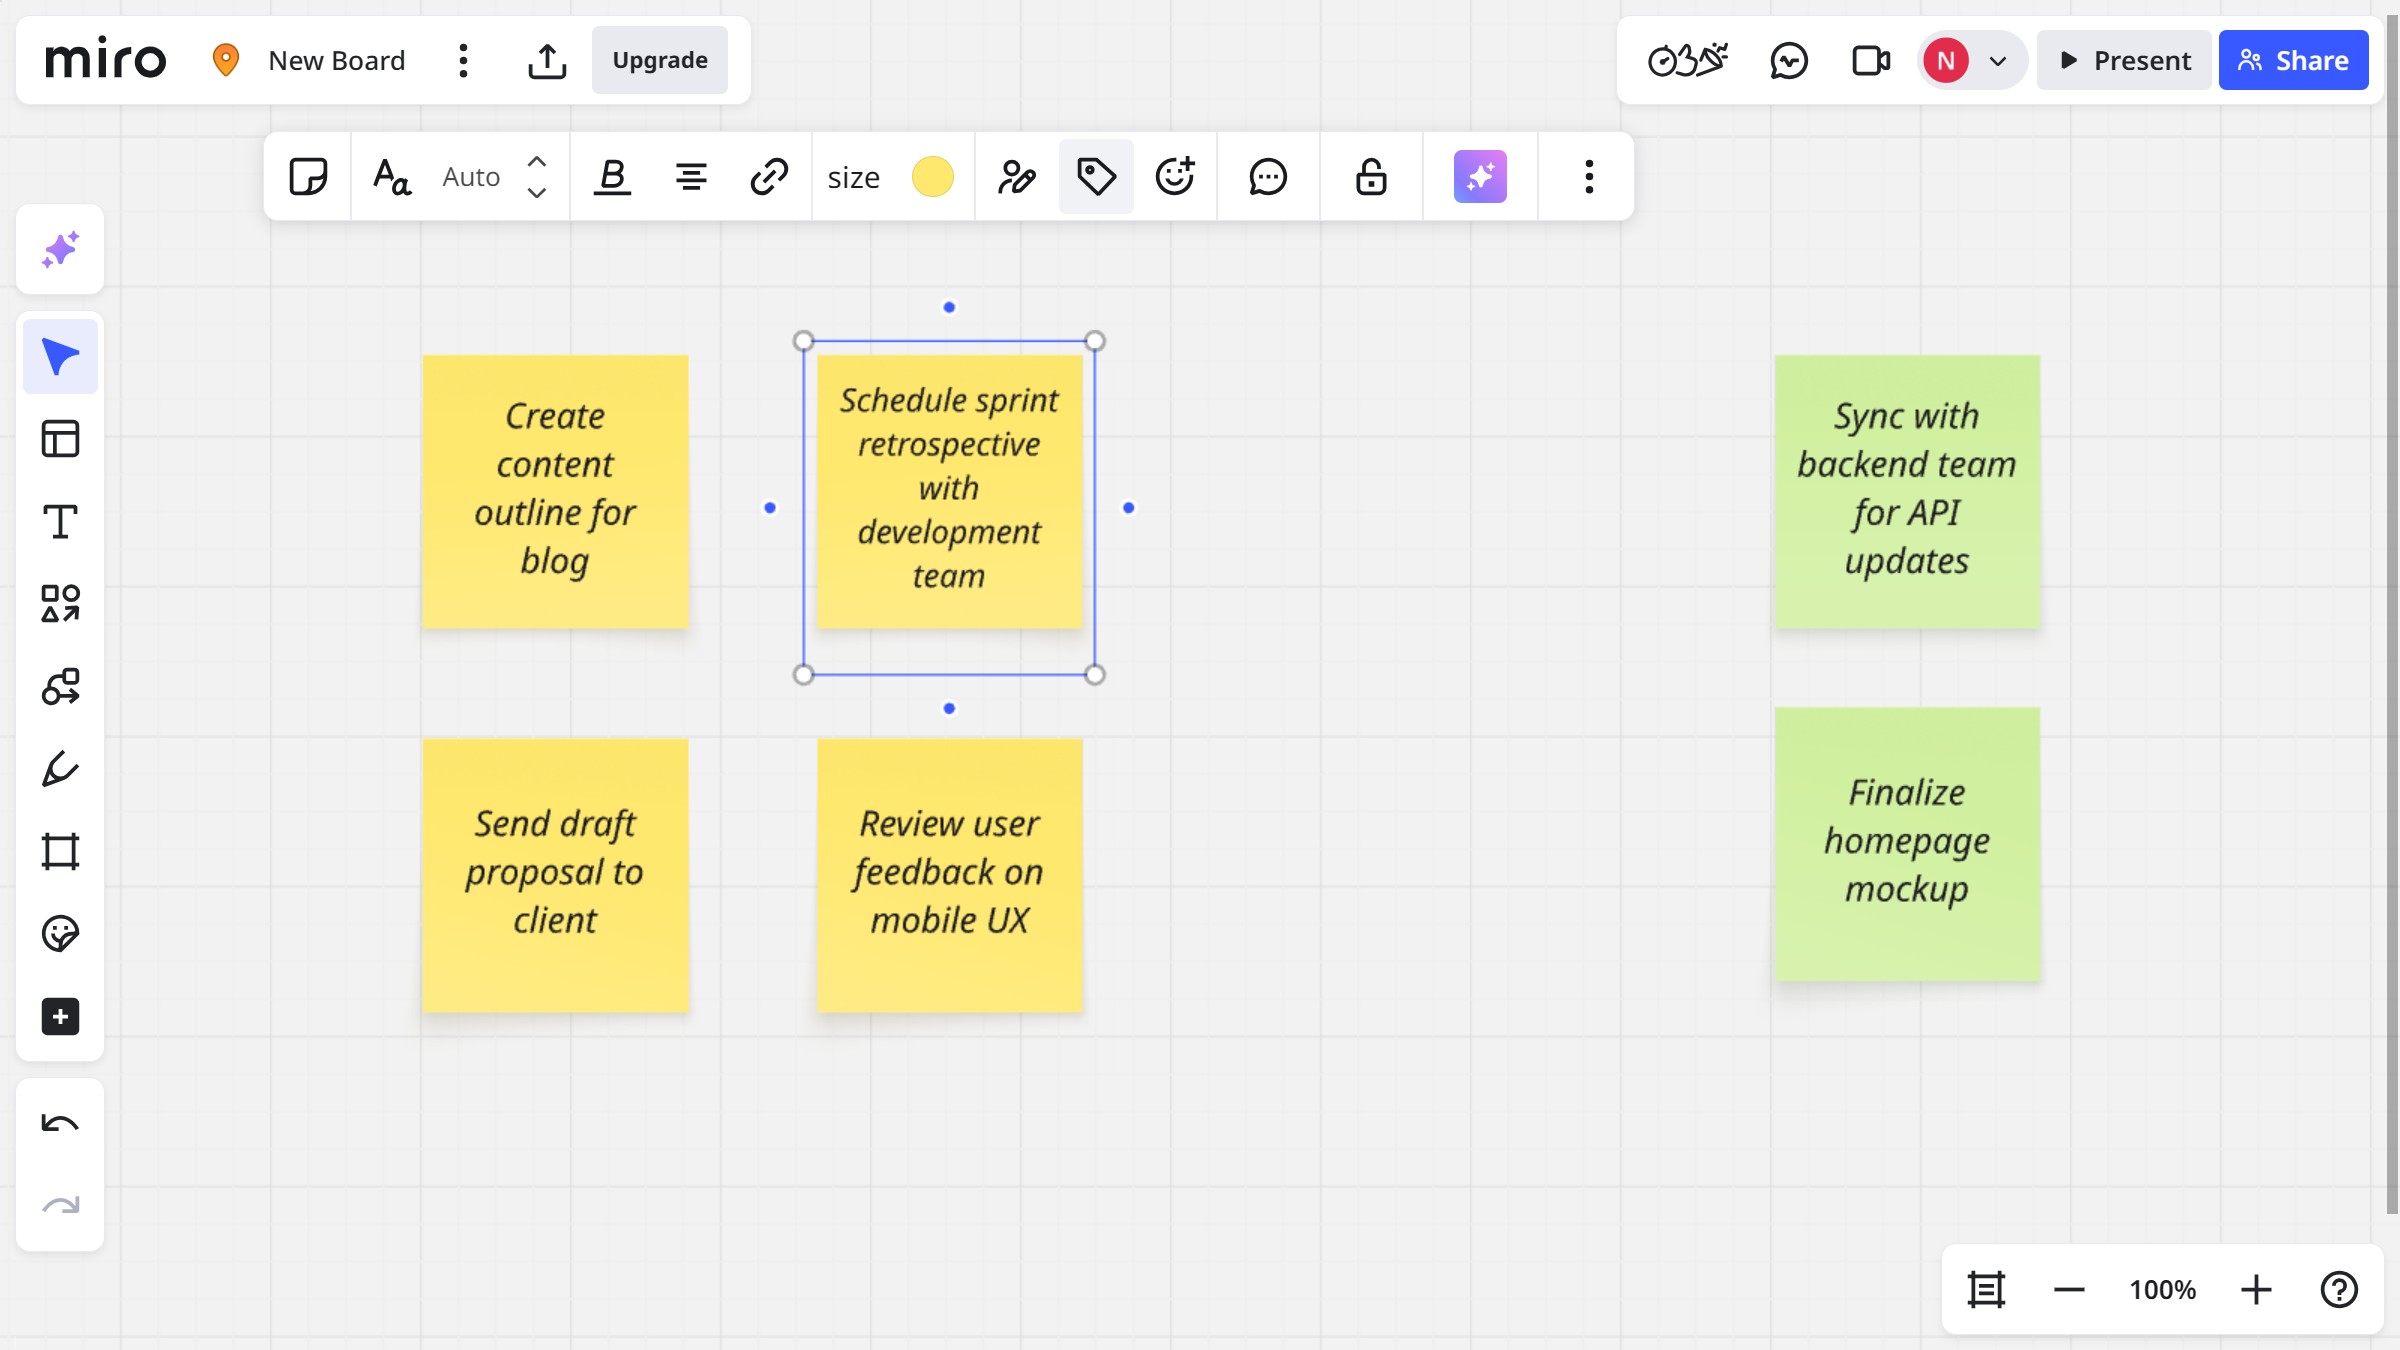
Task: Select the Text tool in left sidebar
Action: tap(60, 521)
